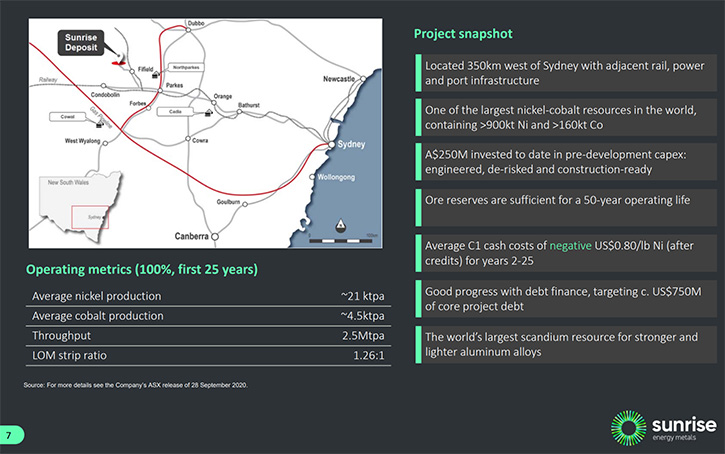Click the Orange label on map
The image size is (725, 454).
(x=223, y=96)
